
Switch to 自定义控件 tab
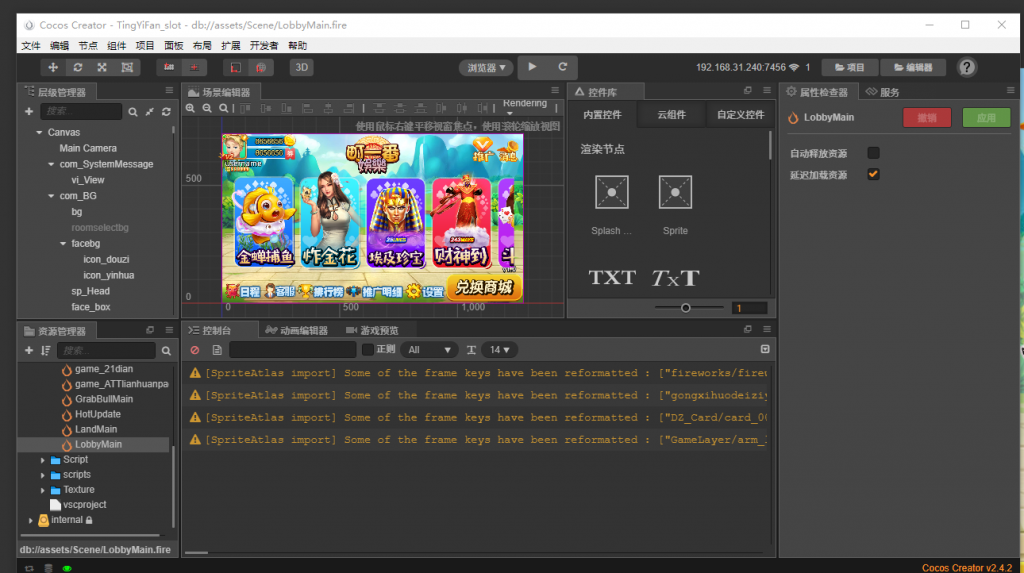740,114
